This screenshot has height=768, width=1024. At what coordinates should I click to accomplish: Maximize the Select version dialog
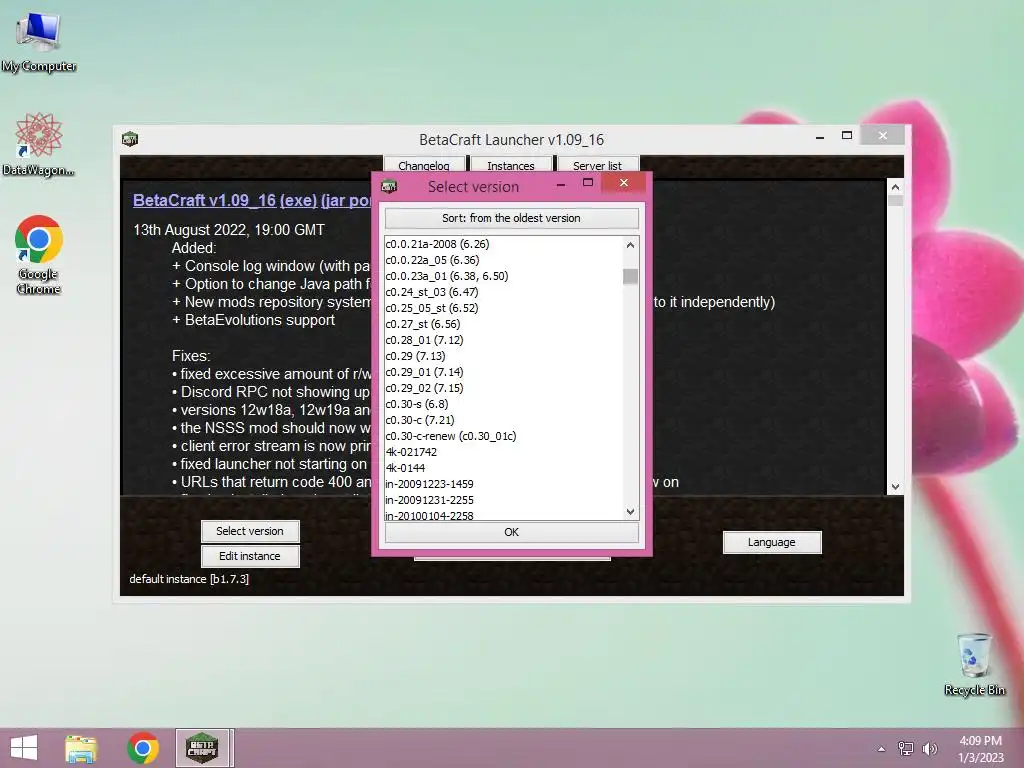588,183
